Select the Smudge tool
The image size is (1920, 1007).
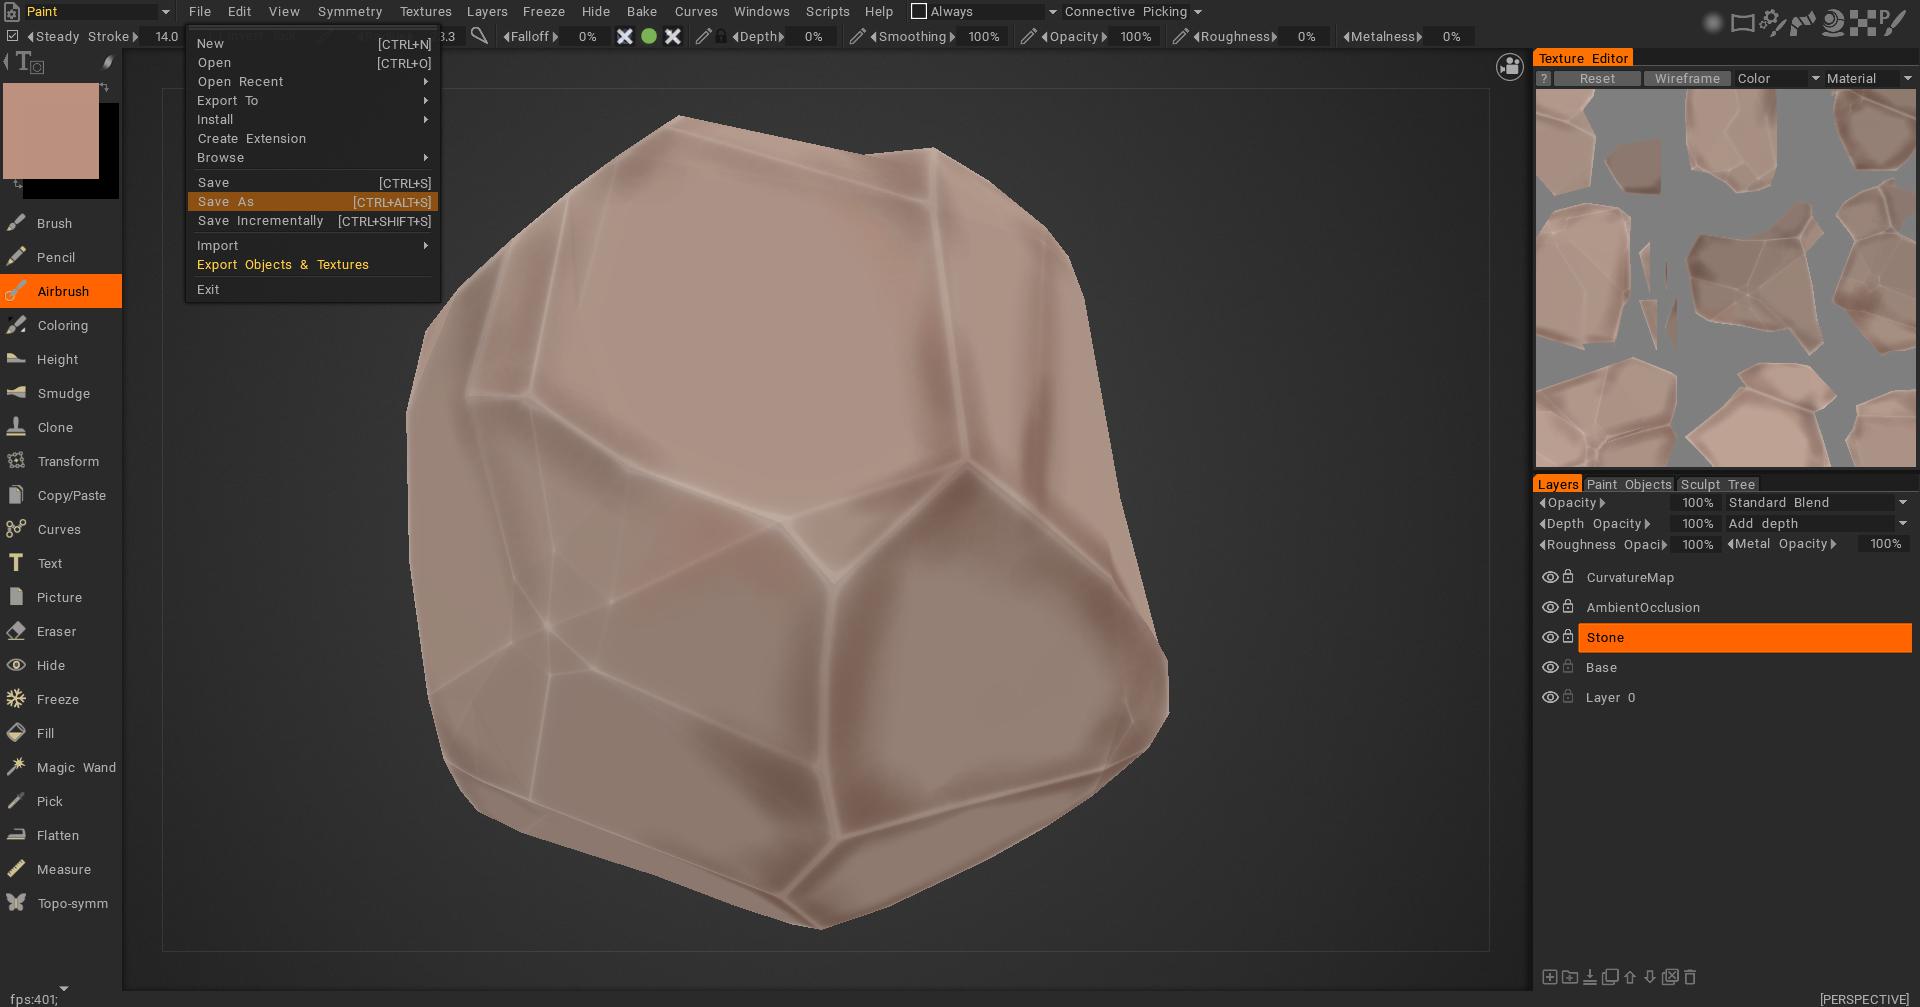click(61, 393)
